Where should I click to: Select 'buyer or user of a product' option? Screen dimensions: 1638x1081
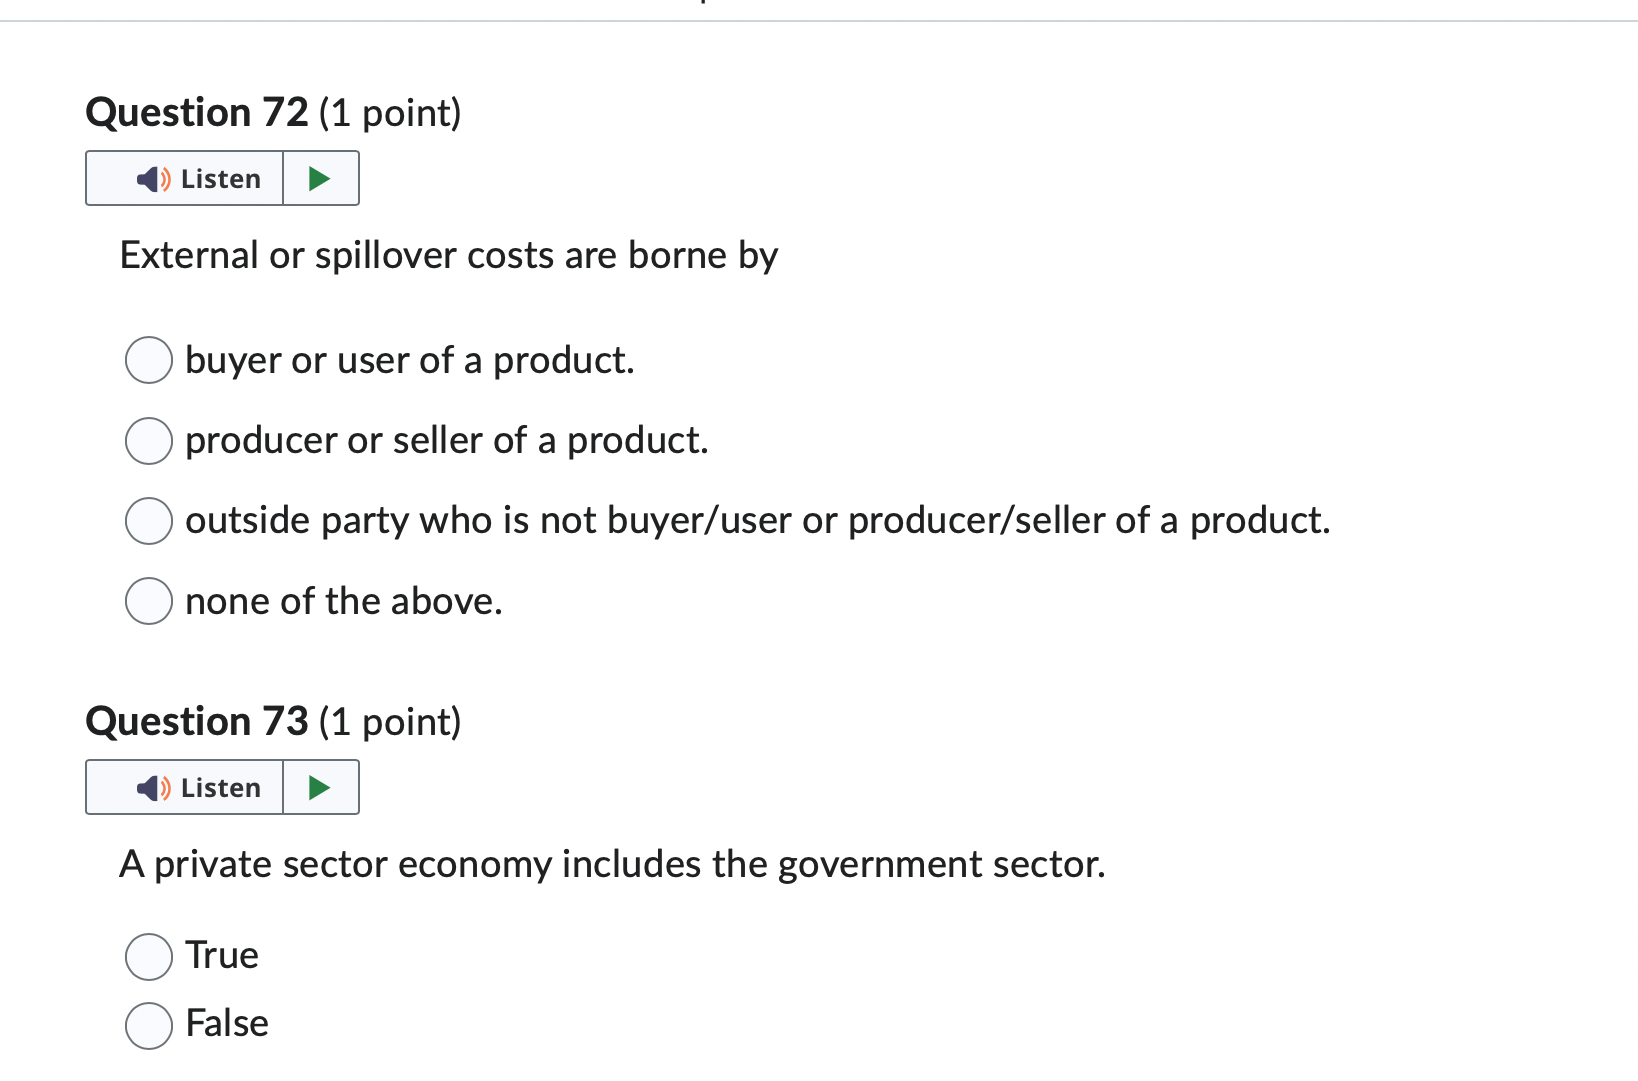pyautogui.click(x=148, y=360)
